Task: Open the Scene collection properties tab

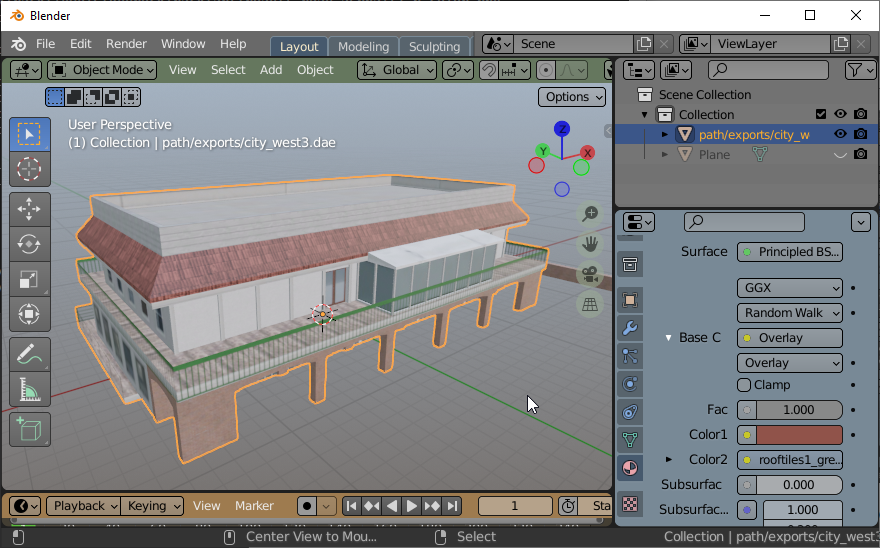Action: tap(630, 264)
